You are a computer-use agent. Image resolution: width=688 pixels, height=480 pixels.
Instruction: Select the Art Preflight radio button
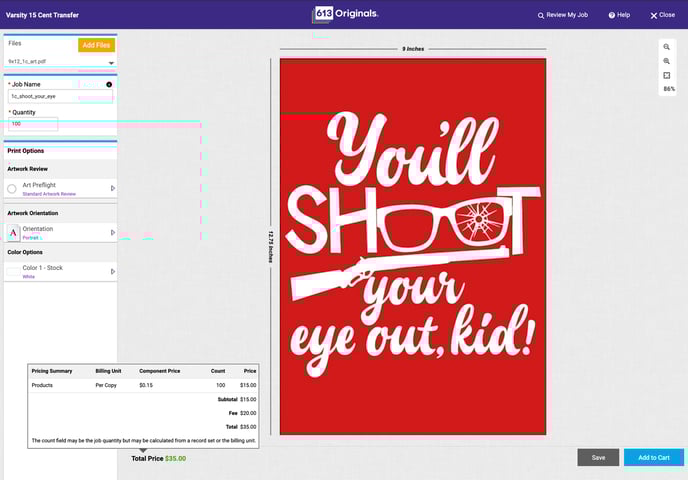pyautogui.click(x=12, y=189)
